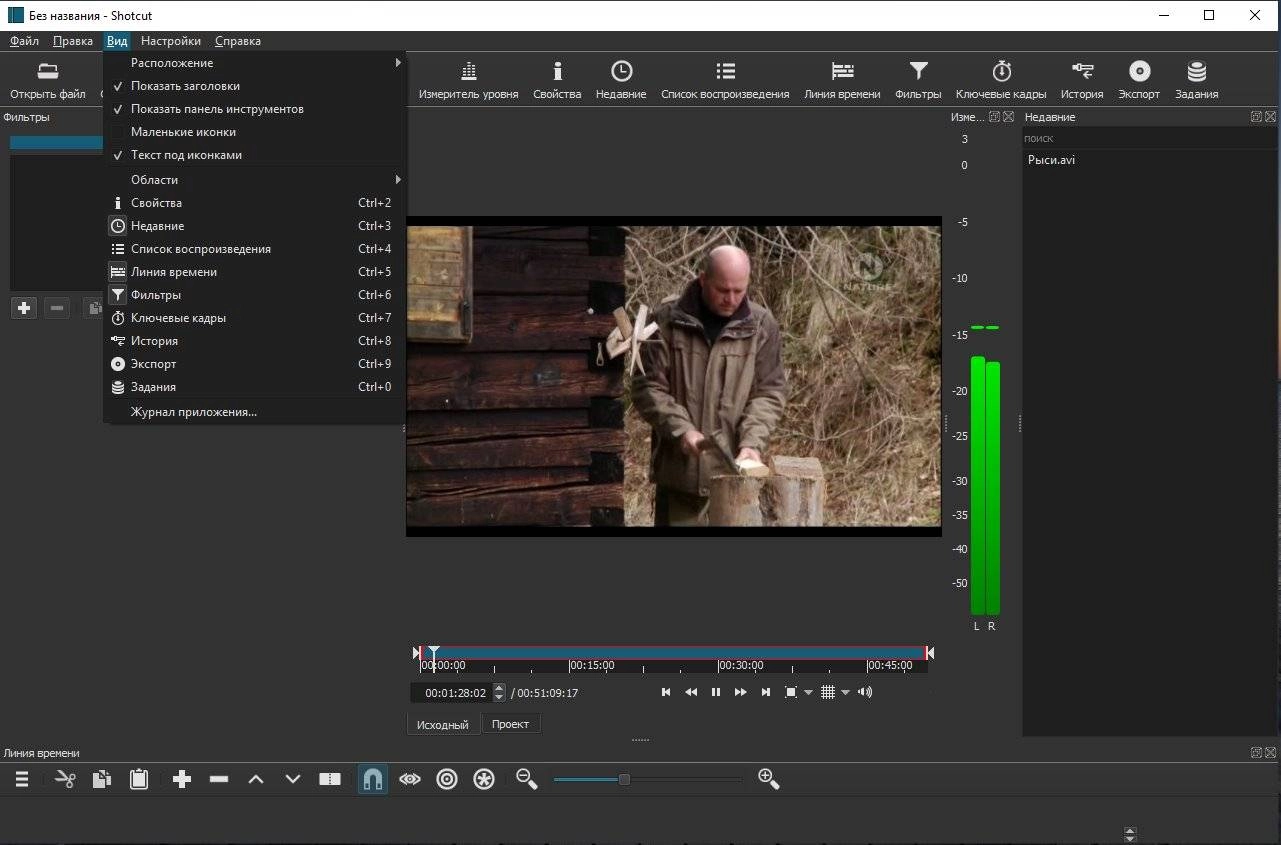
Task: Open the 'Правка' menu
Action: pos(73,41)
